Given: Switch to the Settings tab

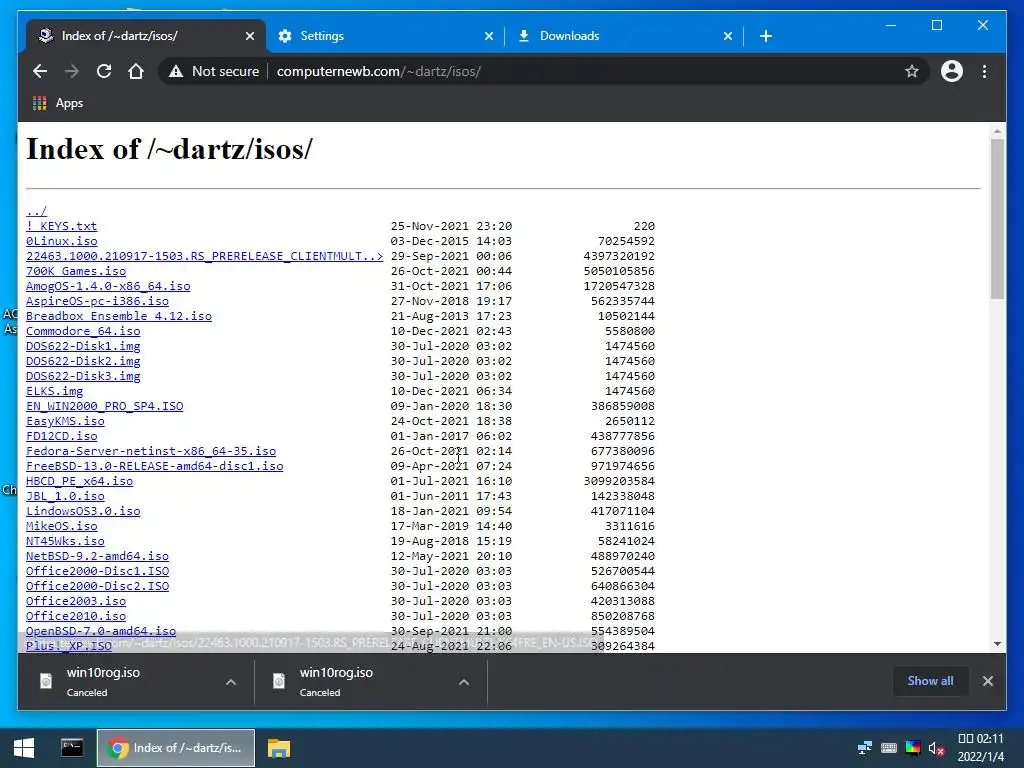Looking at the screenshot, I should 385,36.
